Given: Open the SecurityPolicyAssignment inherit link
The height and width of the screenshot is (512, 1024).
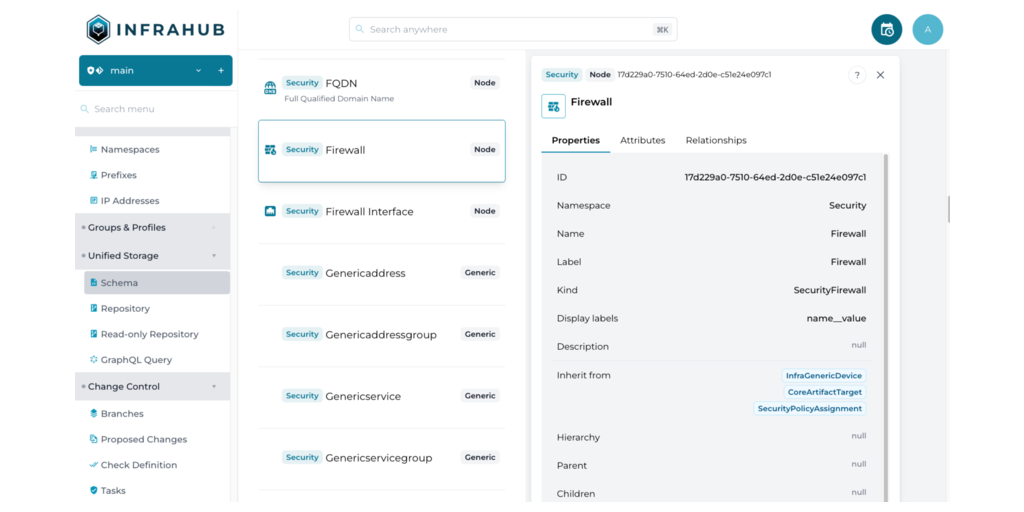Looking at the screenshot, I should point(809,409).
